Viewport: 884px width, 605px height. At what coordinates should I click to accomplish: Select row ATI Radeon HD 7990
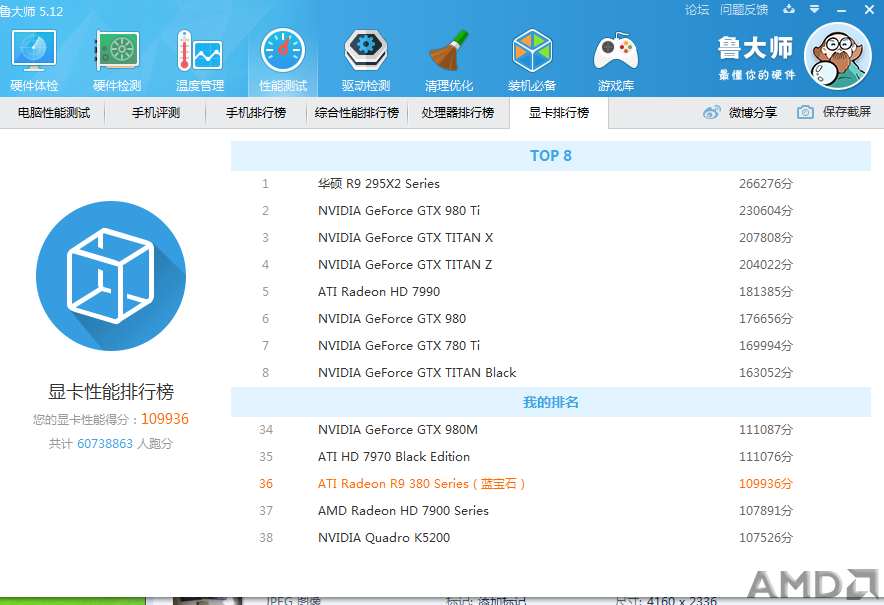coord(551,292)
